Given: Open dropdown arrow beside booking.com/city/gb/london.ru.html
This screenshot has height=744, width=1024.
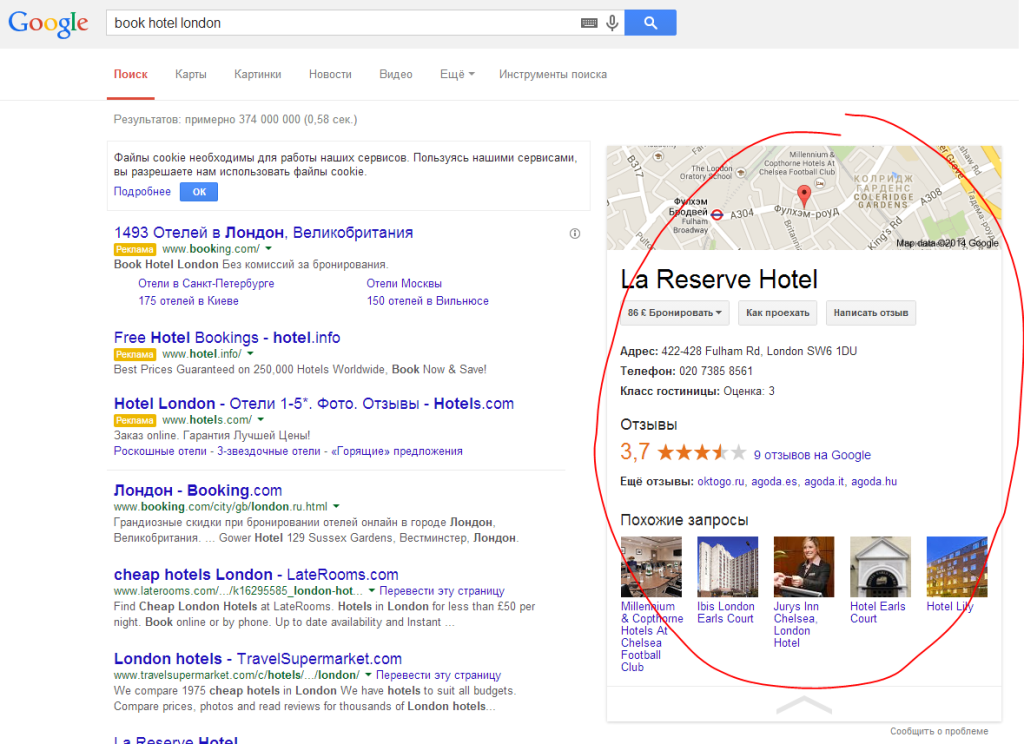Looking at the screenshot, I should [x=336, y=506].
